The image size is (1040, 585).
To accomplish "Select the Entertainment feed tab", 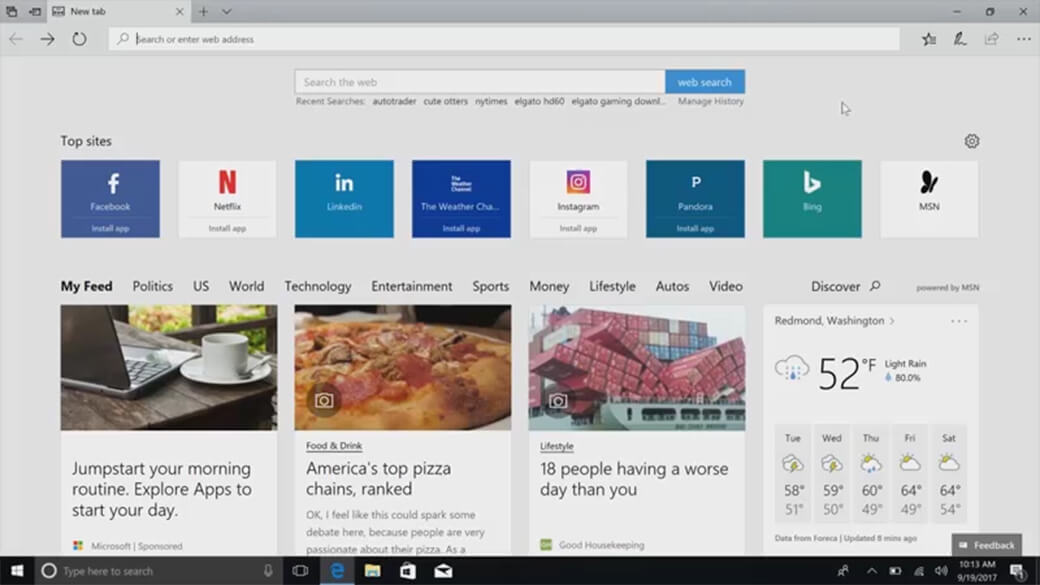I will pos(411,286).
